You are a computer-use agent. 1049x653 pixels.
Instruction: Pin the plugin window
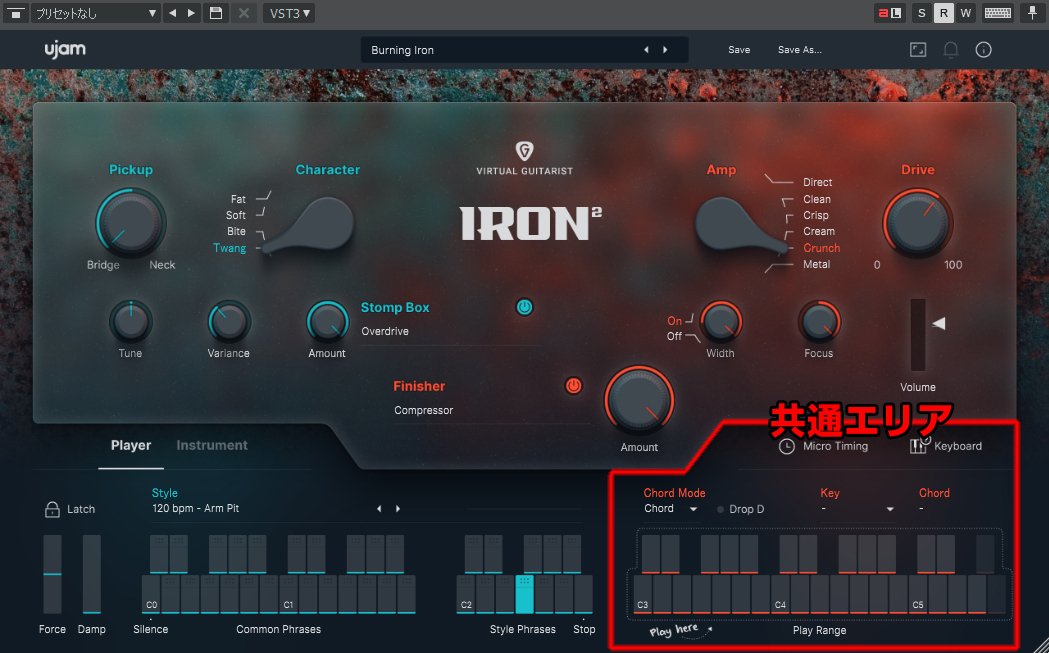[1033, 13]
